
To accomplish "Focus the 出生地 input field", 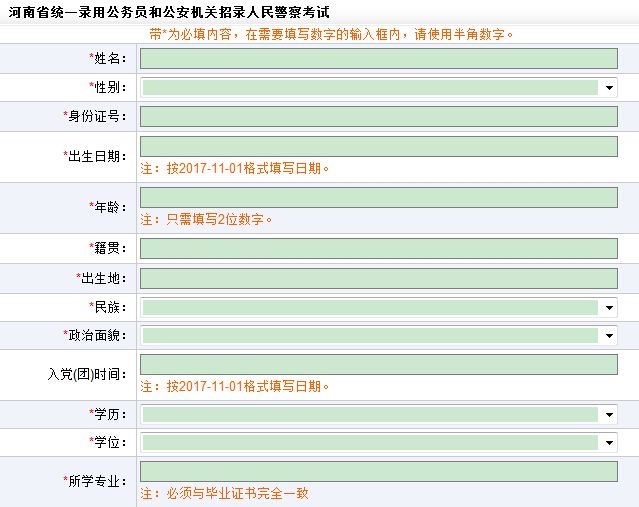I will pos(379,279).
